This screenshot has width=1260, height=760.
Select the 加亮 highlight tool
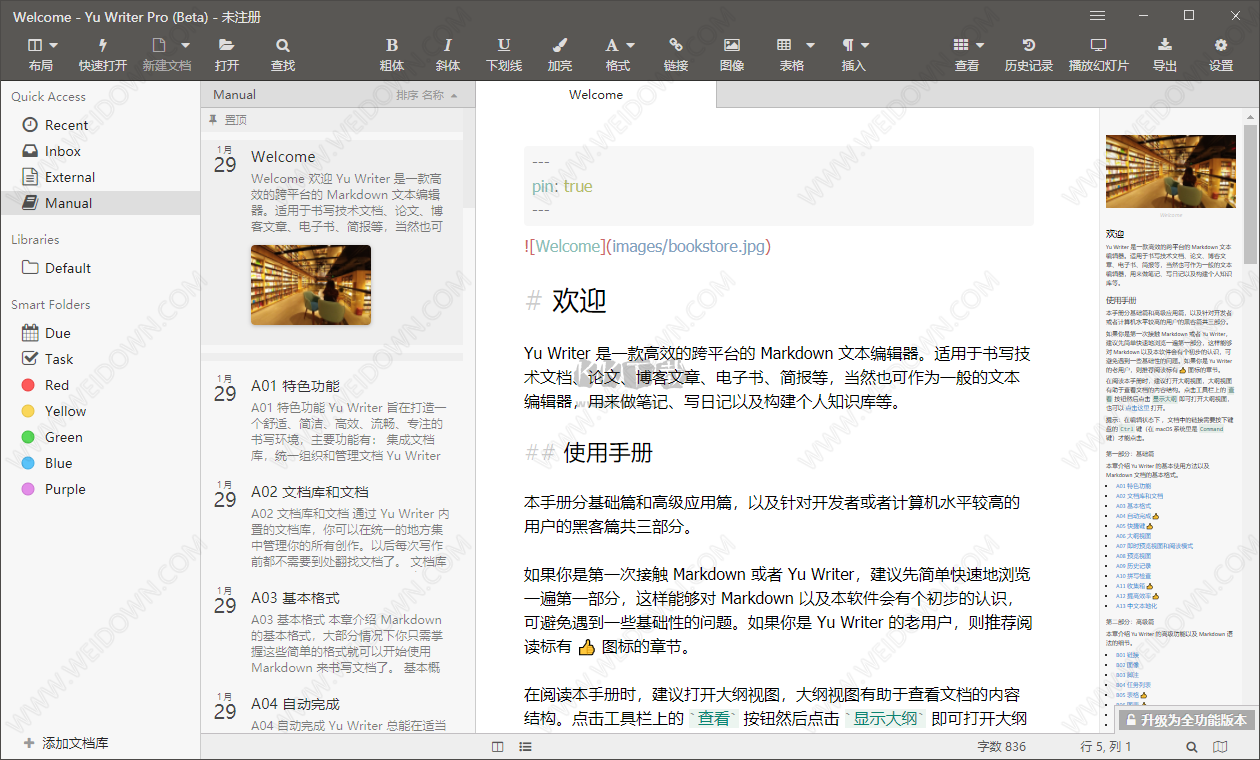click(x=560, y=52)
